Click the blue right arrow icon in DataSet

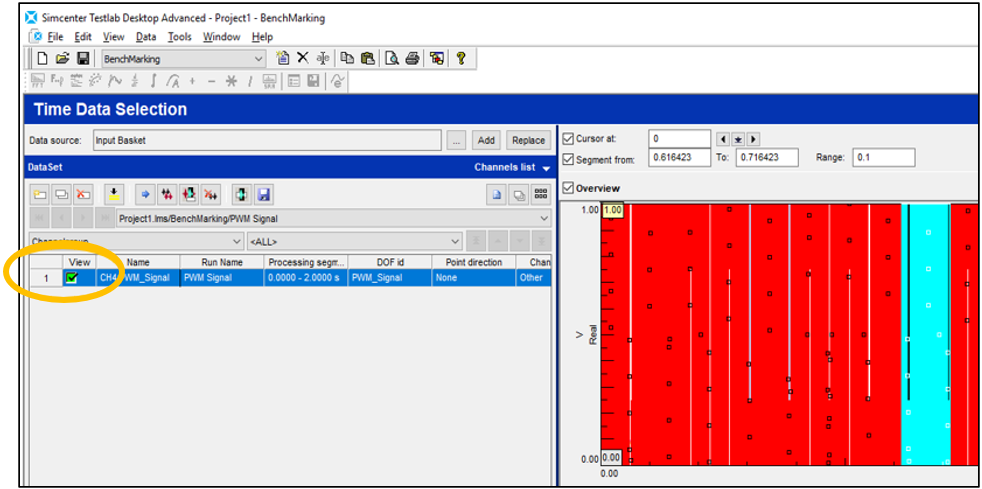(145, 195)
